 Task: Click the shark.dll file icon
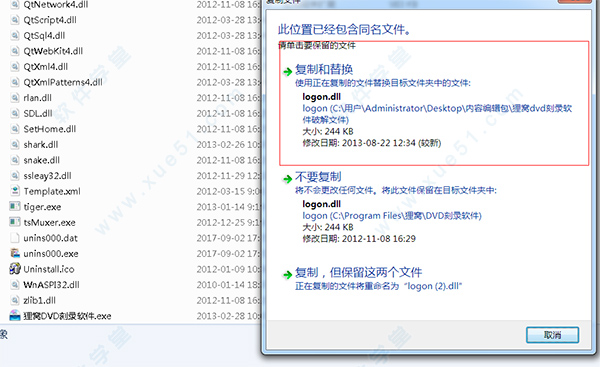coord(15,145)
